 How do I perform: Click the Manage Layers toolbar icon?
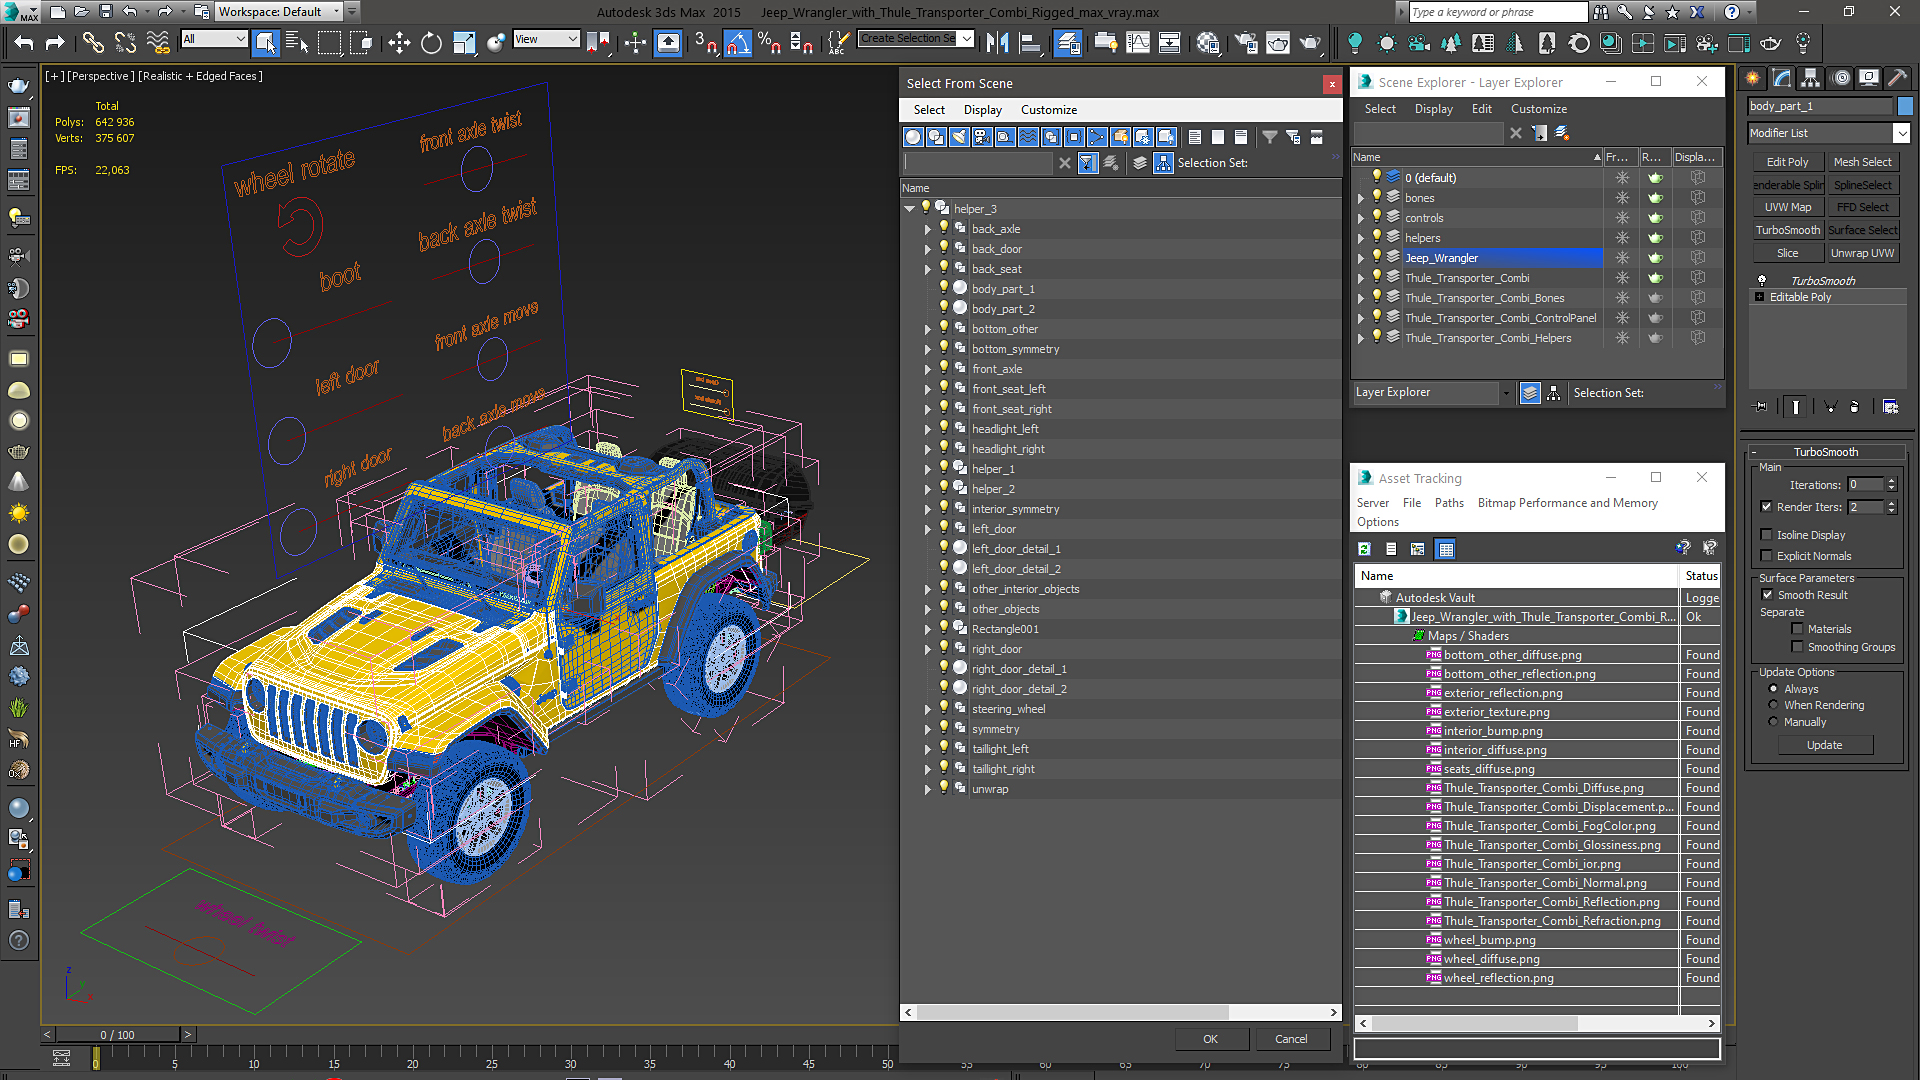coord(1068,42)
